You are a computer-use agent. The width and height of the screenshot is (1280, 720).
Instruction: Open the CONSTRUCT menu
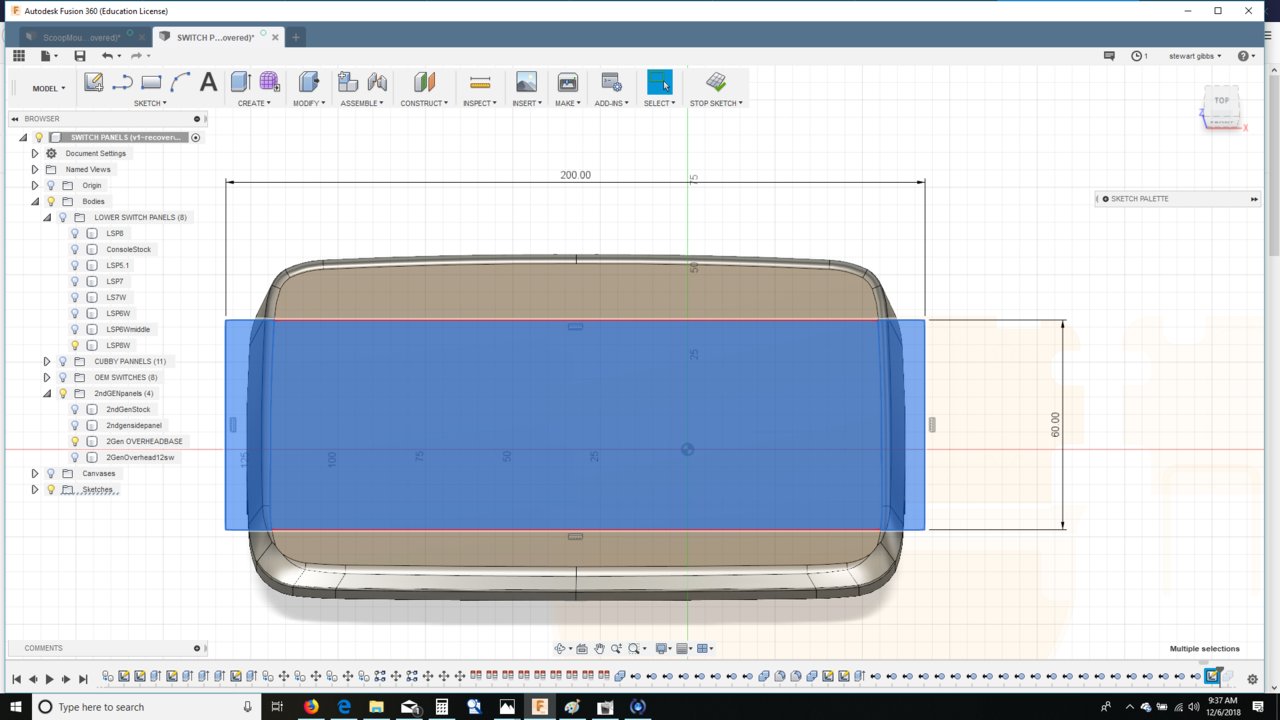(x=424, y=103)
